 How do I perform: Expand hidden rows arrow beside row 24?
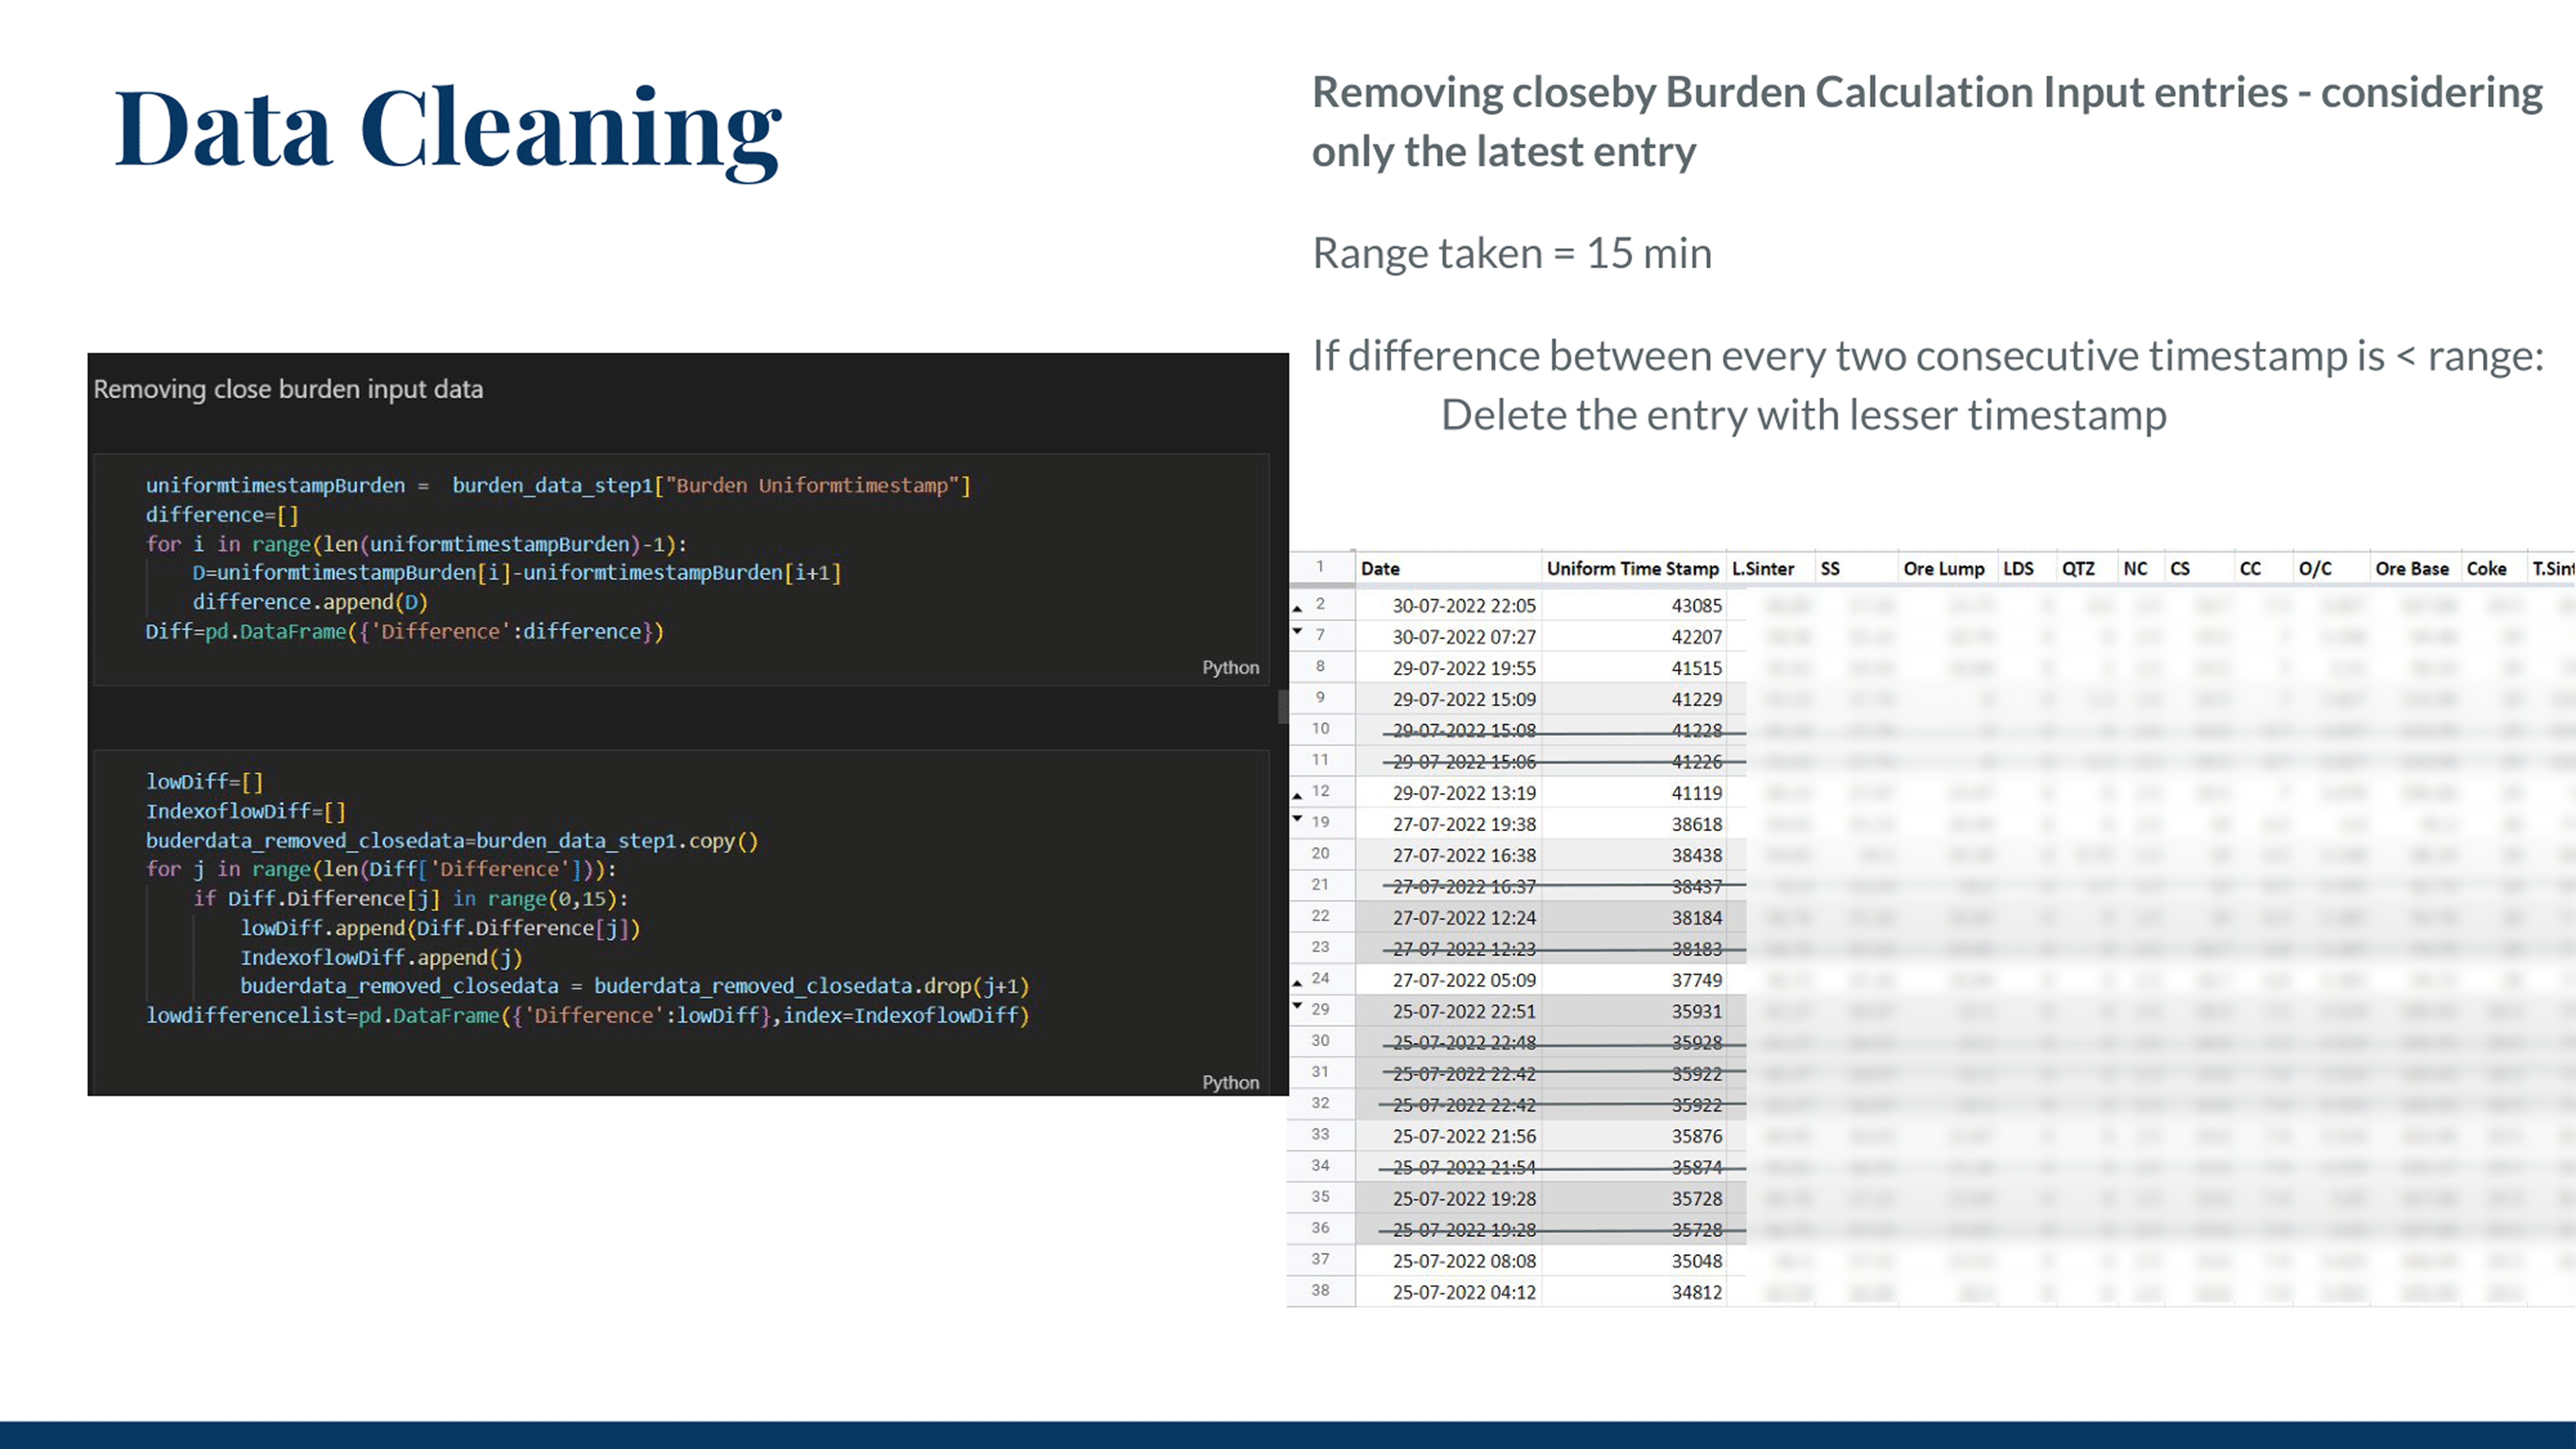(1297, 983)
